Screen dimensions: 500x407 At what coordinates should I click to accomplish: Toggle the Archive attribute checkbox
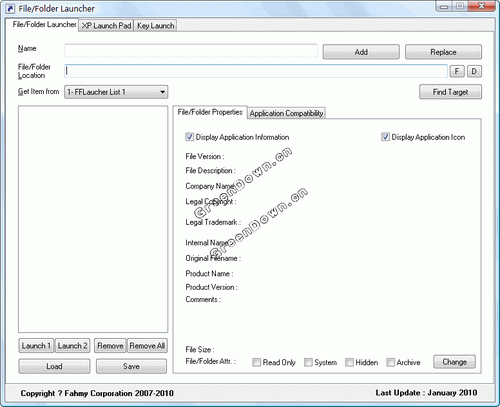[x=390, y=362]
